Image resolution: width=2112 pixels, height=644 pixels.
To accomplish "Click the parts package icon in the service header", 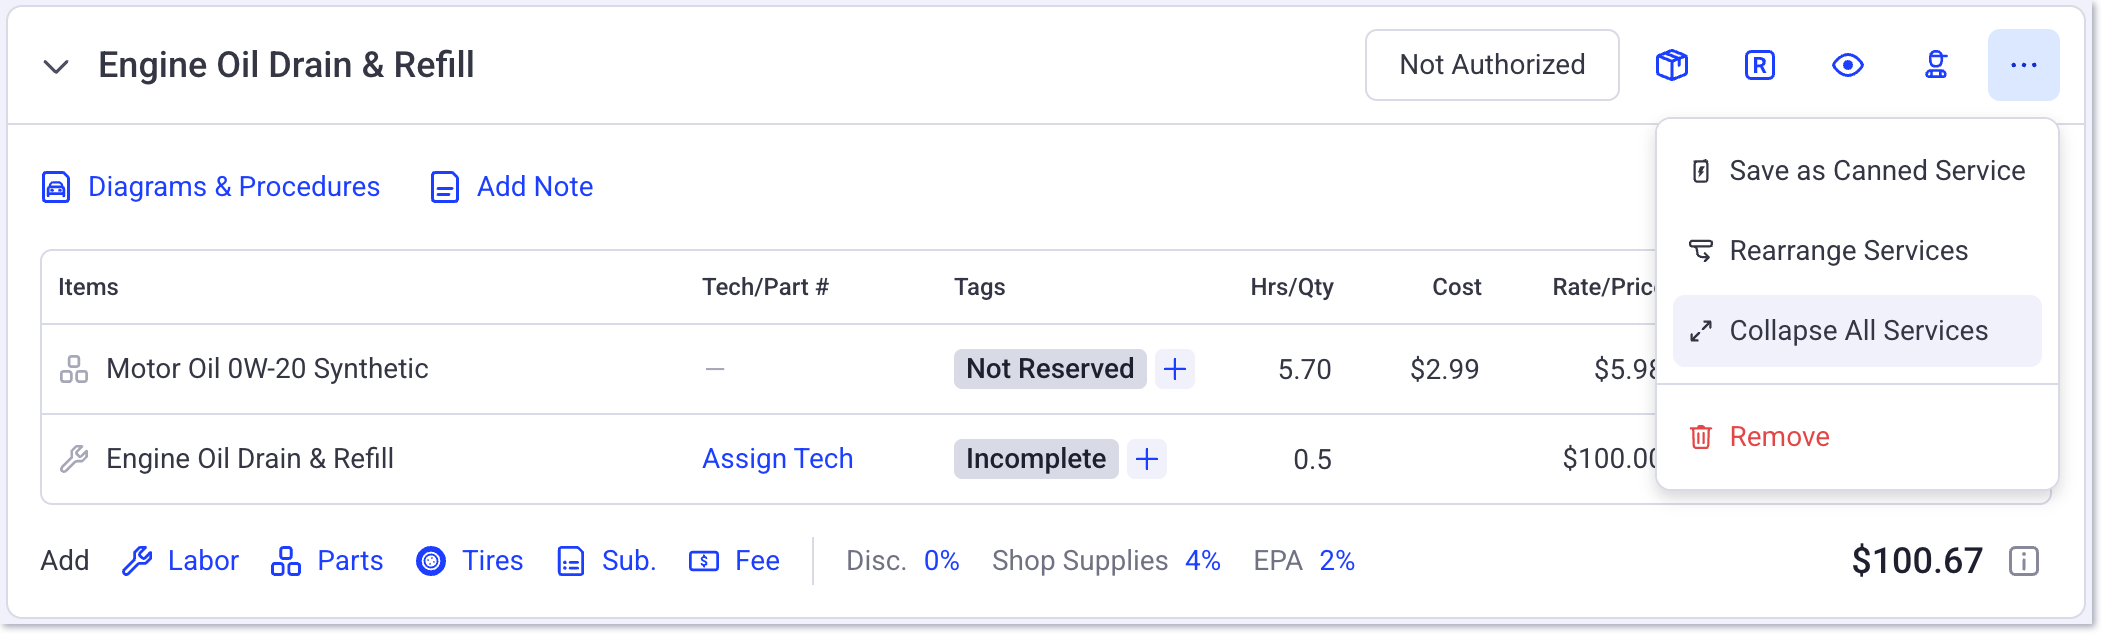I will pos(1671,65).
